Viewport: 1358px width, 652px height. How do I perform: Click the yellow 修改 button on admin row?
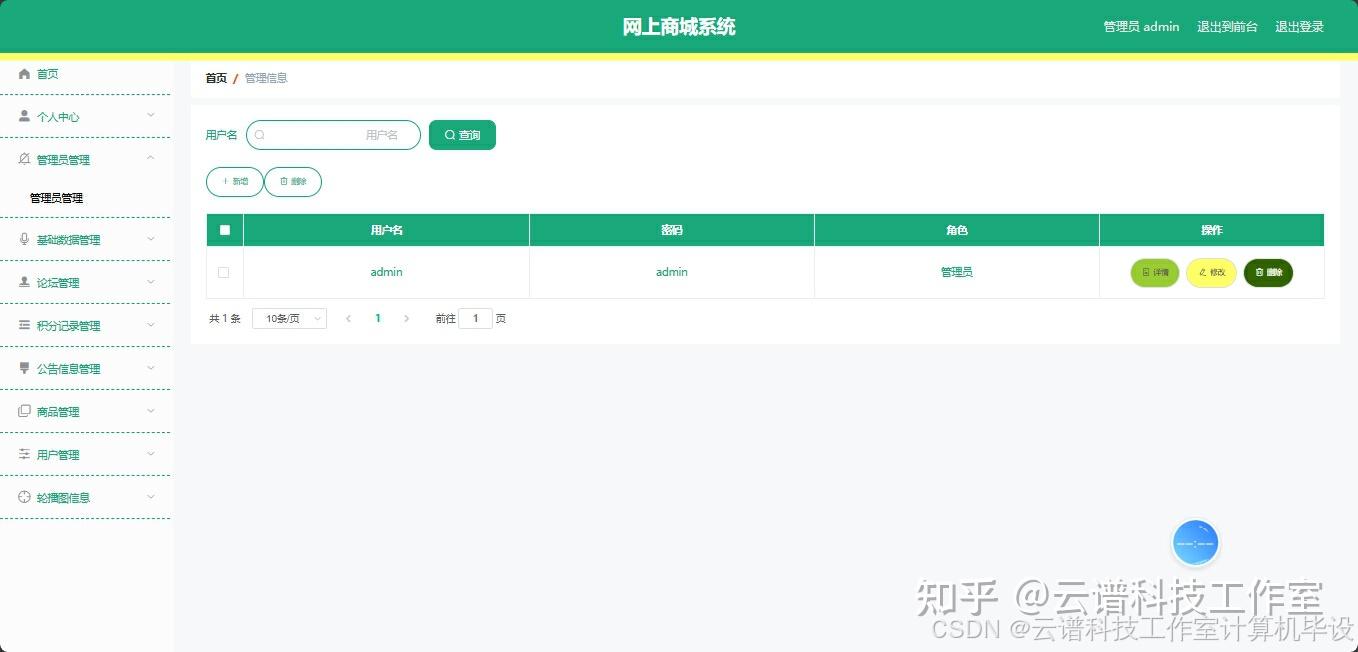coord(1211,272)
